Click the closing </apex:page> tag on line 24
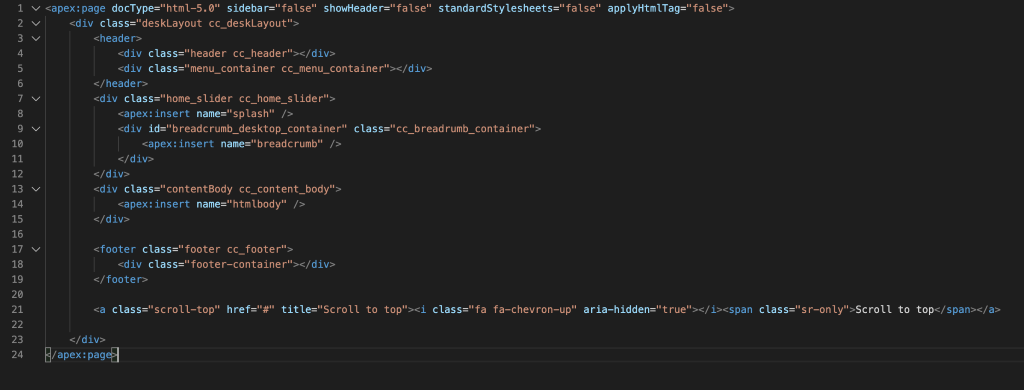The image size is (1024, 390). (82, 355)
